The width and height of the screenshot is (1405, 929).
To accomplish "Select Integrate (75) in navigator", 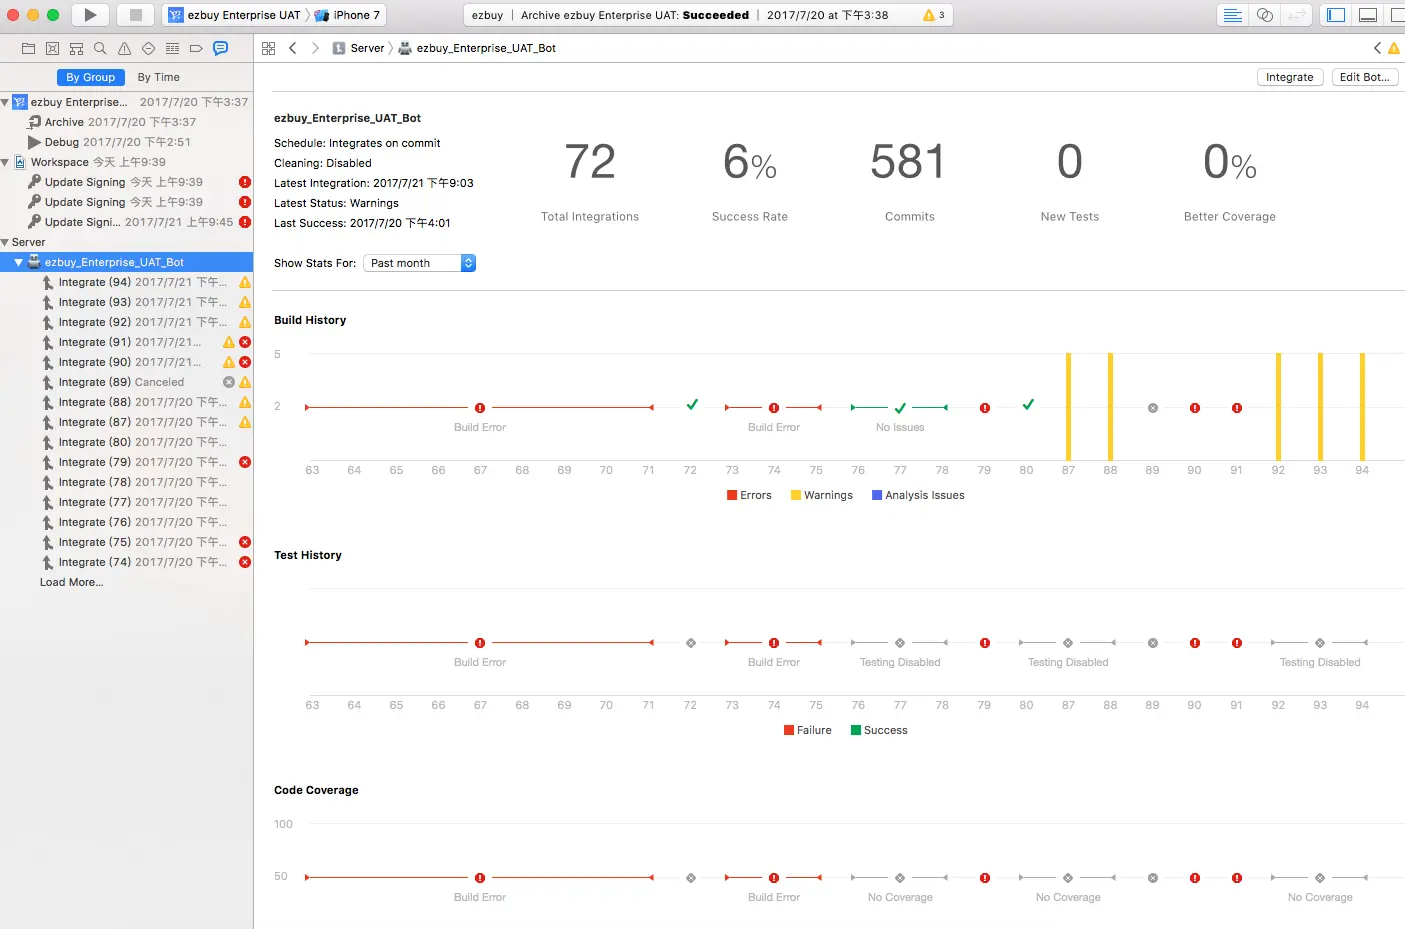I will (126, 542).
